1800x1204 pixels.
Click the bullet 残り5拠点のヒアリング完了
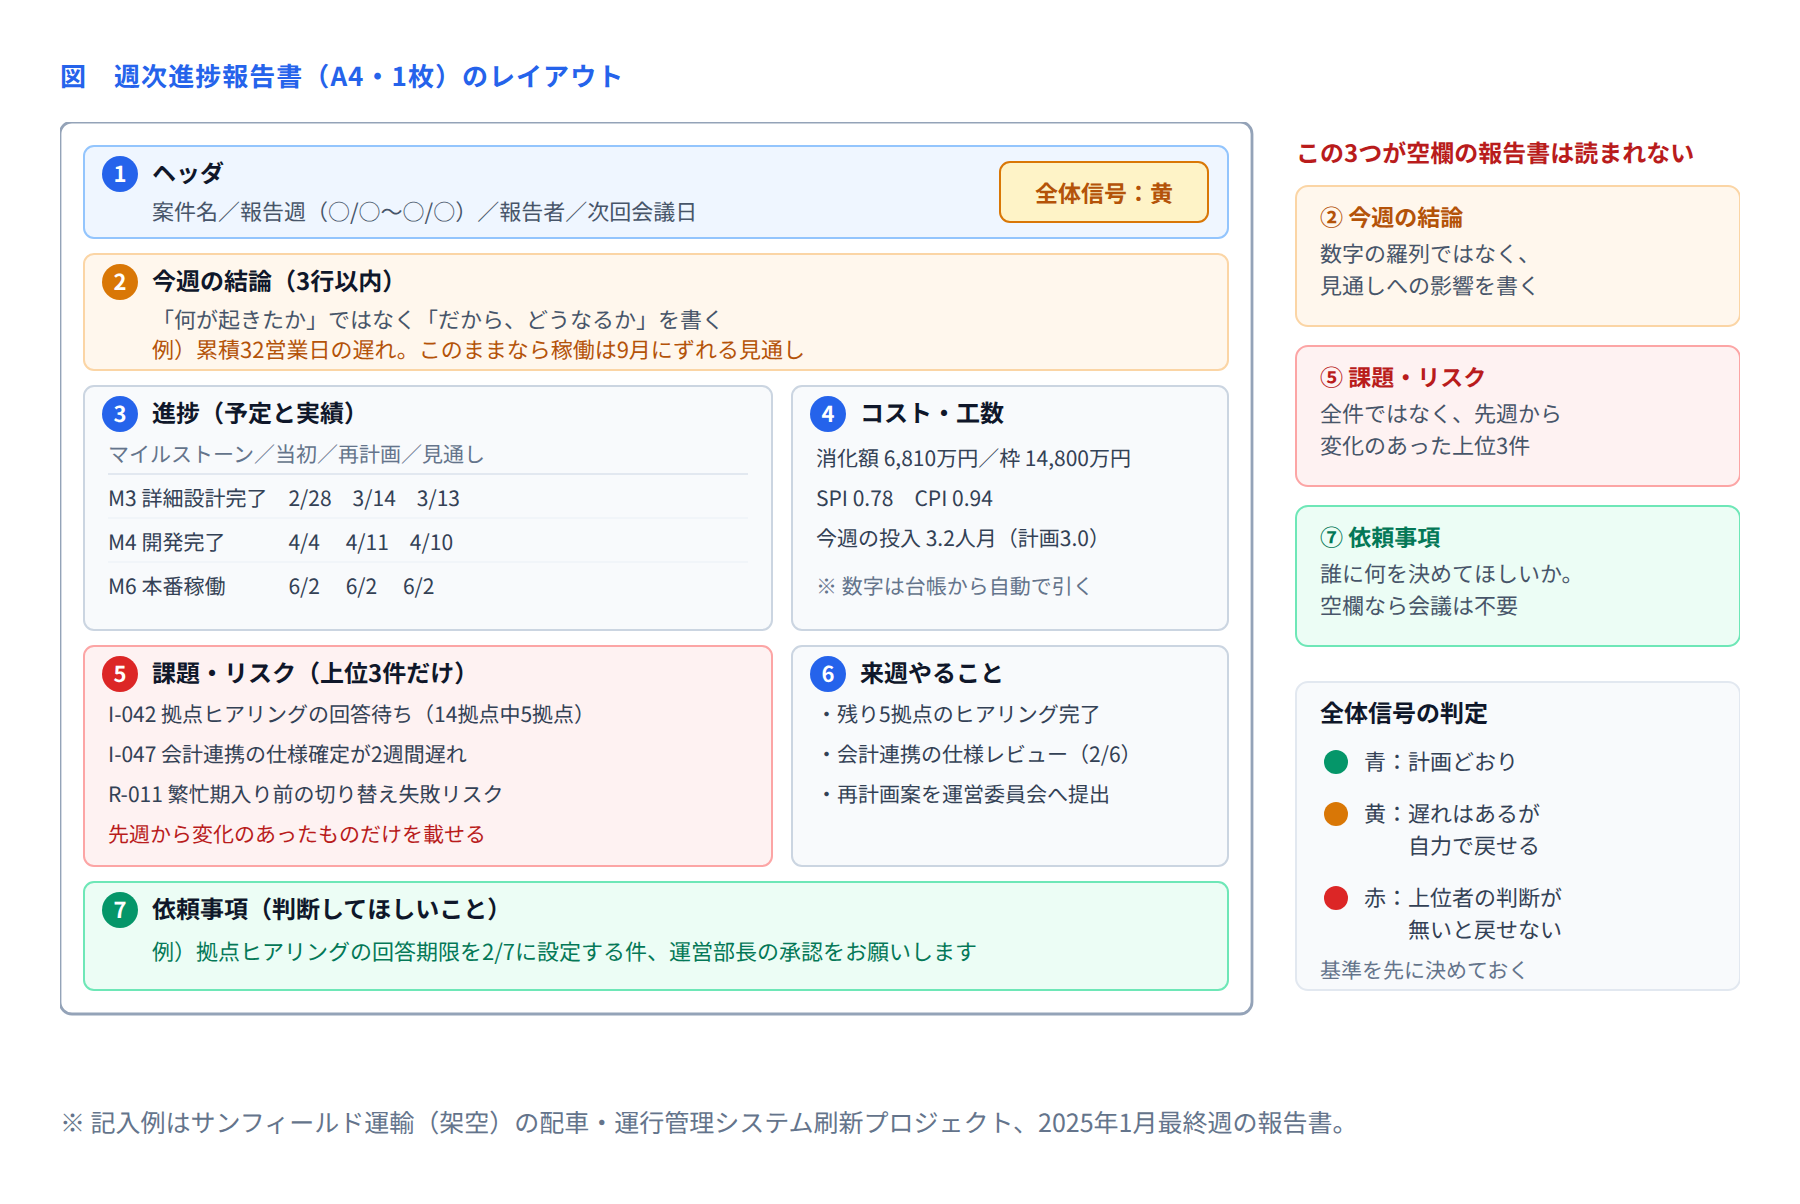(x=958, y=714)
